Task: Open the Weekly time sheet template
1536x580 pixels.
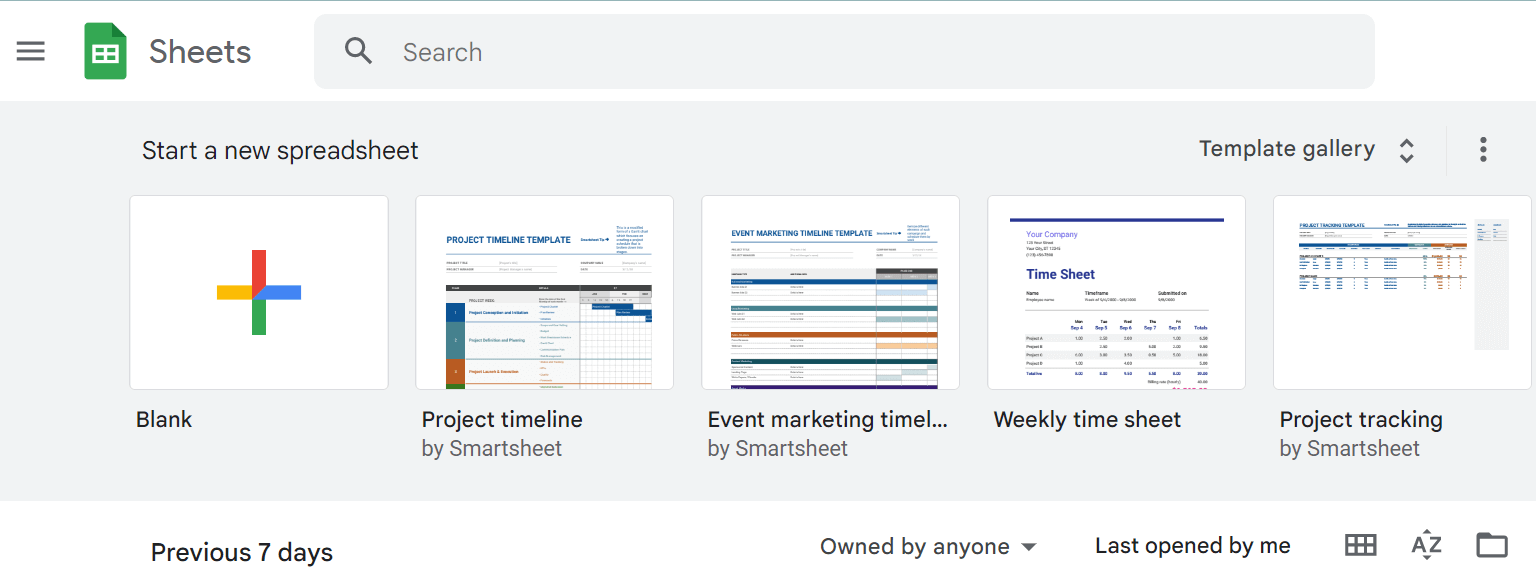Action: pos(1116,292)
